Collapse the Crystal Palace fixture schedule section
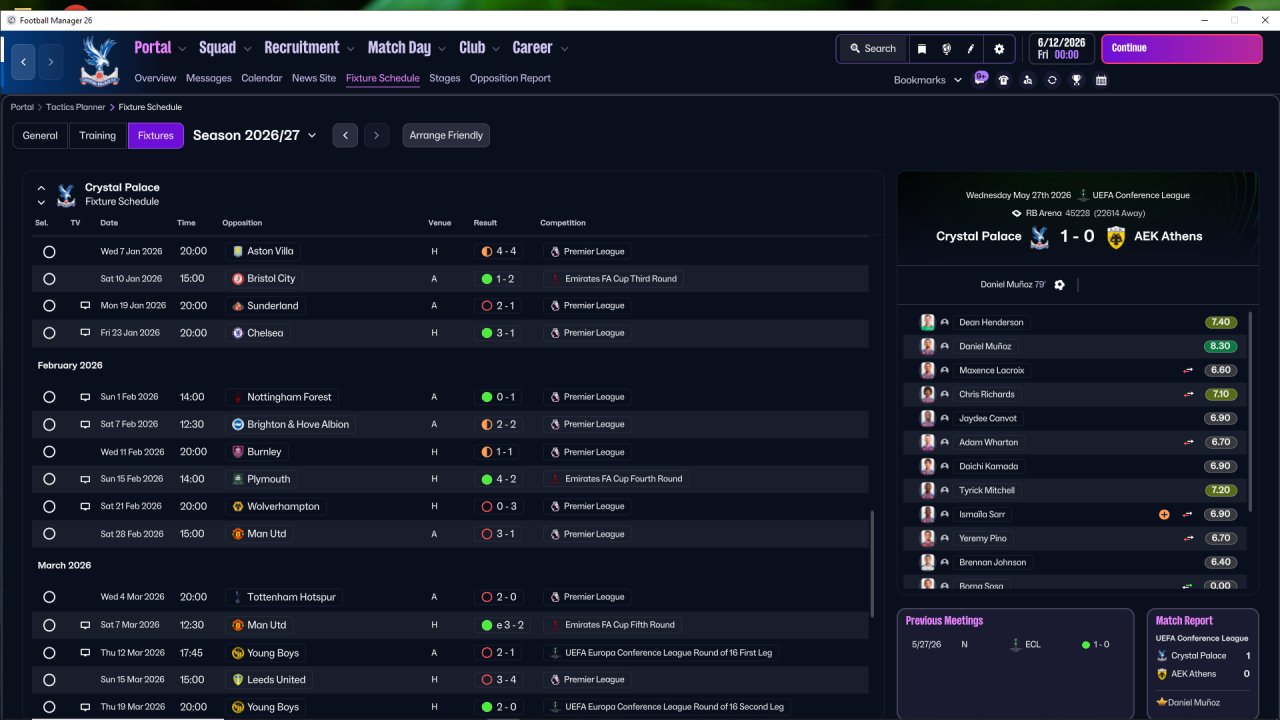This screenshot has width=1280, height=720. (41, 187)
